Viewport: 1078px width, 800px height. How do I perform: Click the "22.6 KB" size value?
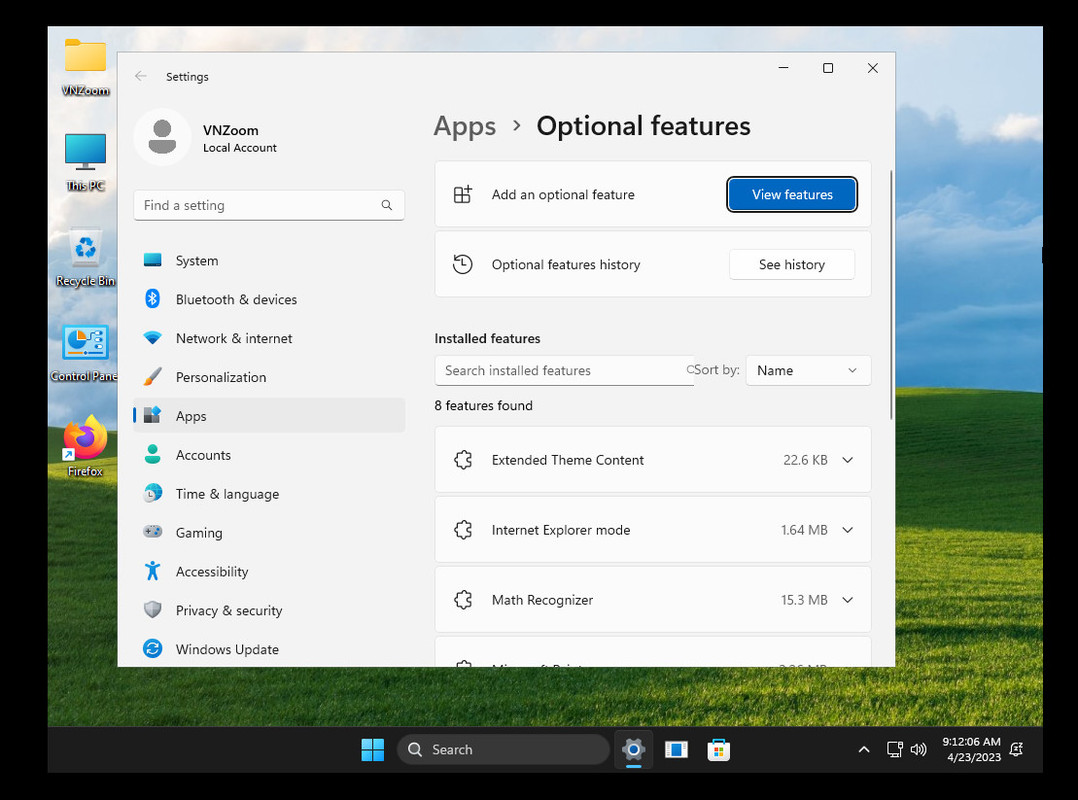point(805,460)
